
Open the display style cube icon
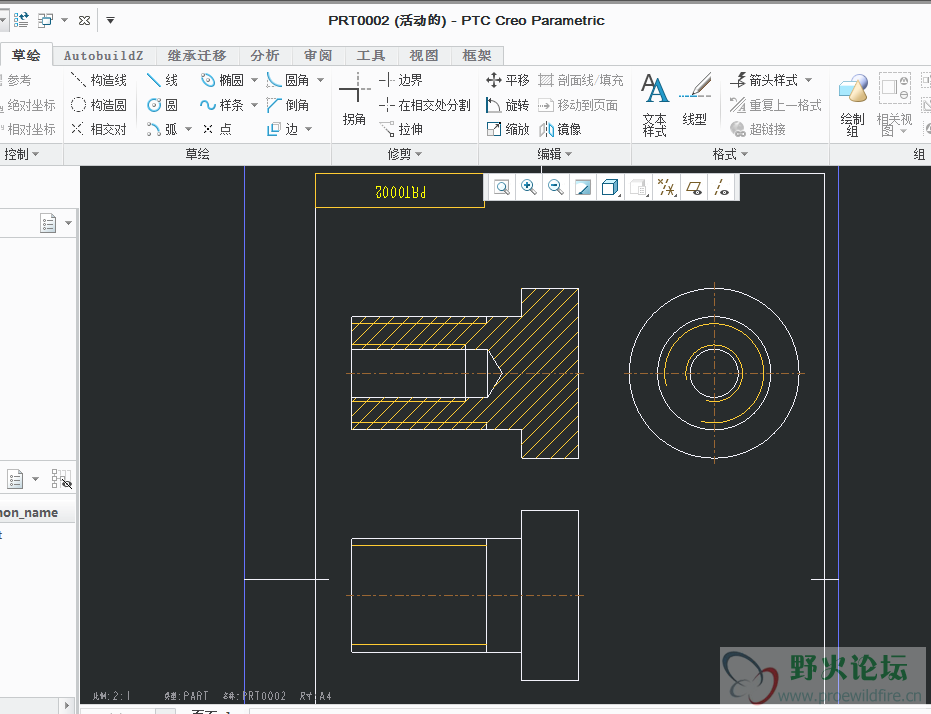point(610,188)
